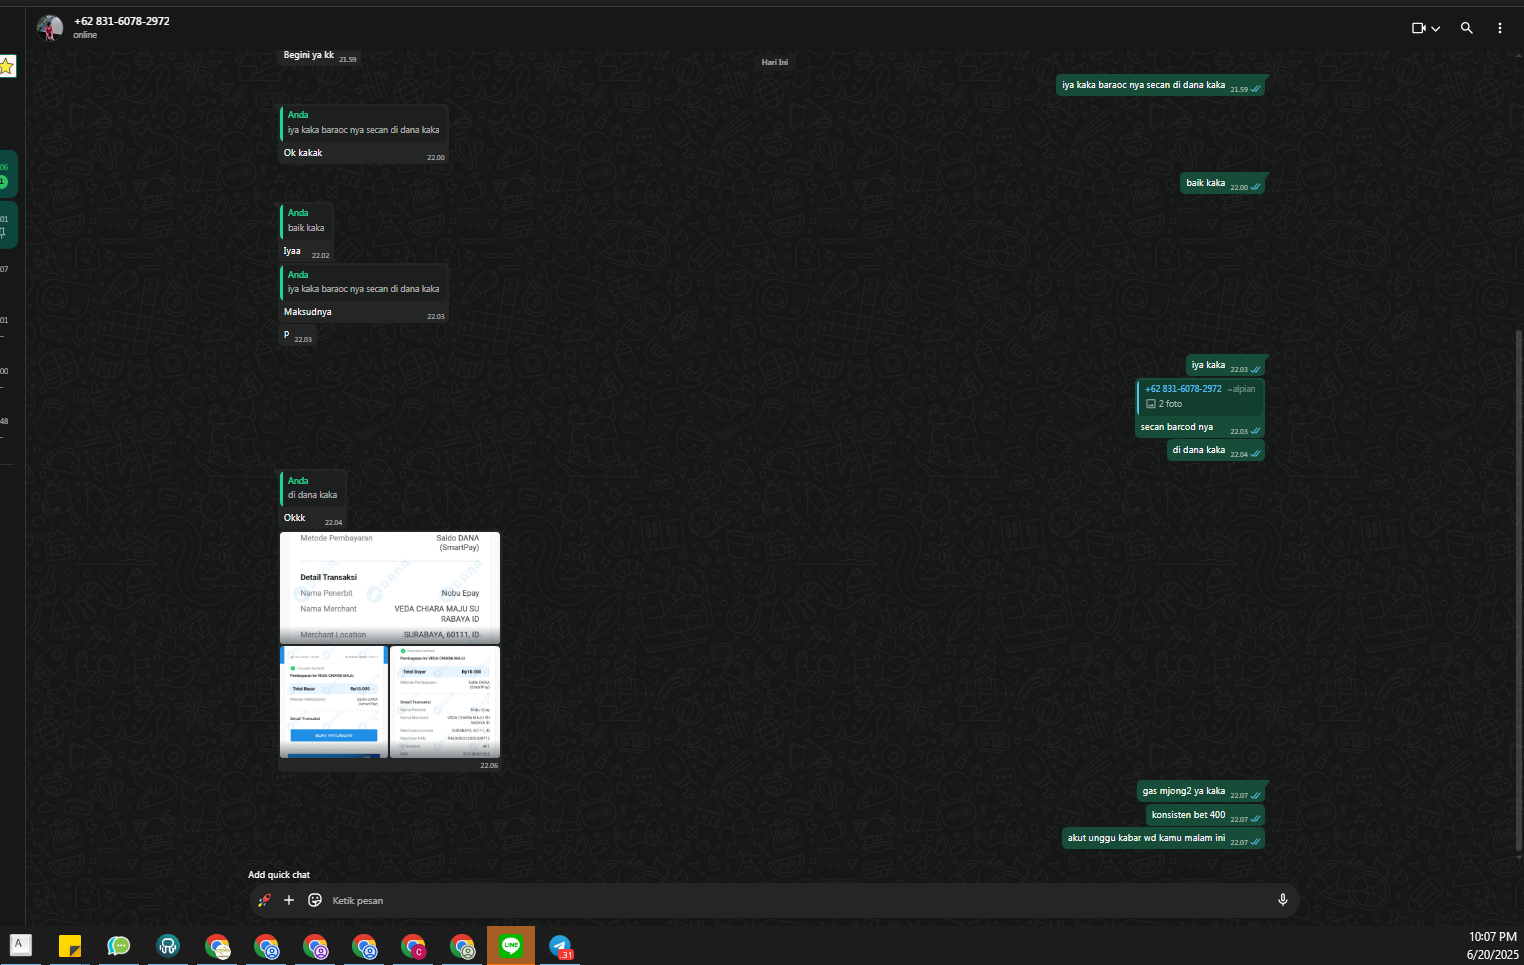Click the starred messages star icon
1524x965 pixels.
pos(7,67)
